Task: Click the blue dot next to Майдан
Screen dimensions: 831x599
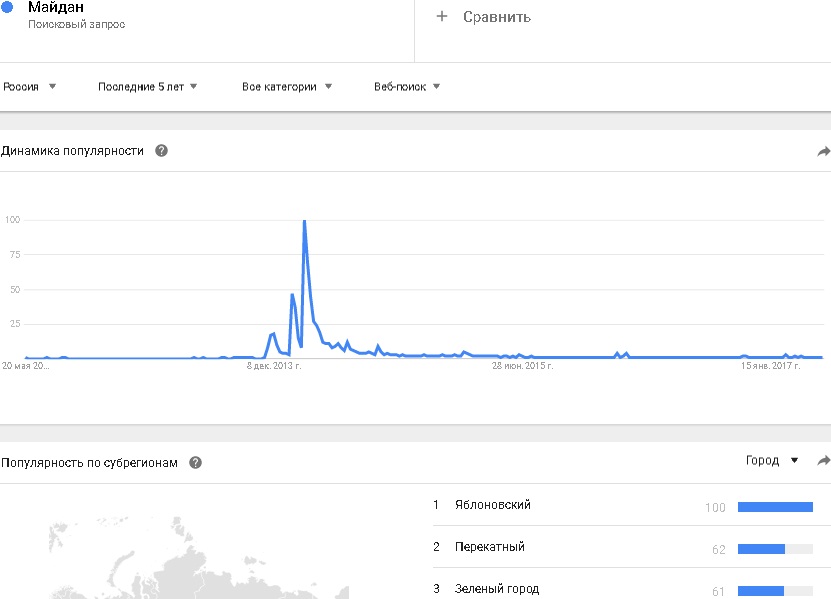Action: (8, 7)
